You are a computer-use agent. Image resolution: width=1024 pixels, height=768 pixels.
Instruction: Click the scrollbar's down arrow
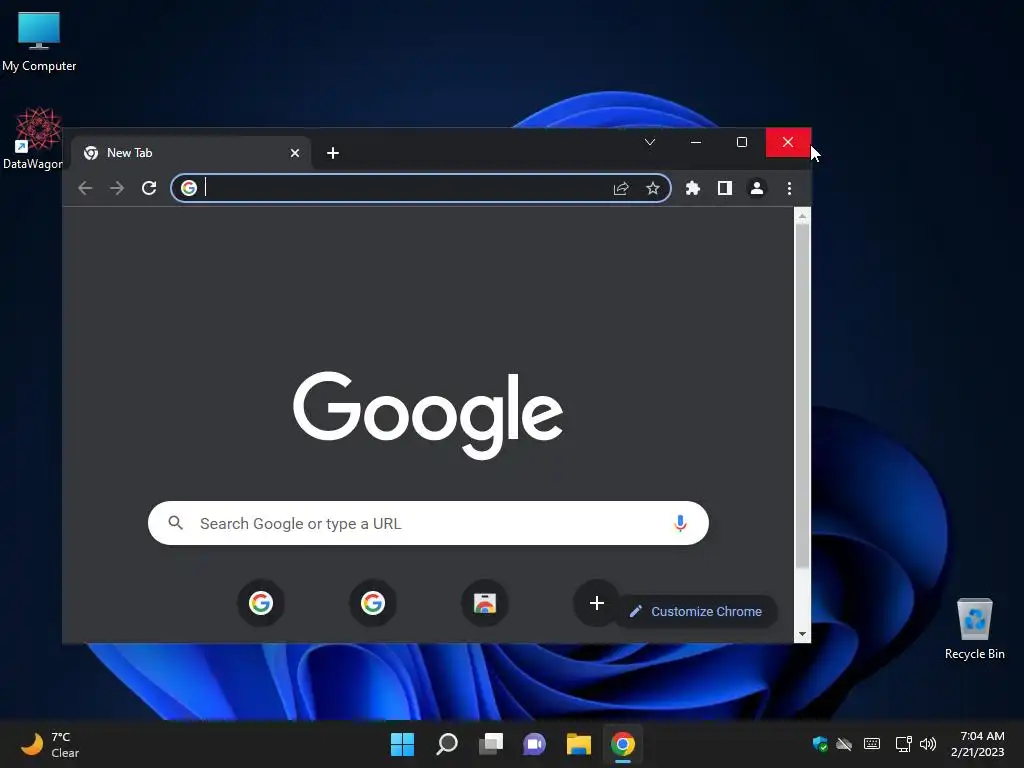(x=802, y=634)
